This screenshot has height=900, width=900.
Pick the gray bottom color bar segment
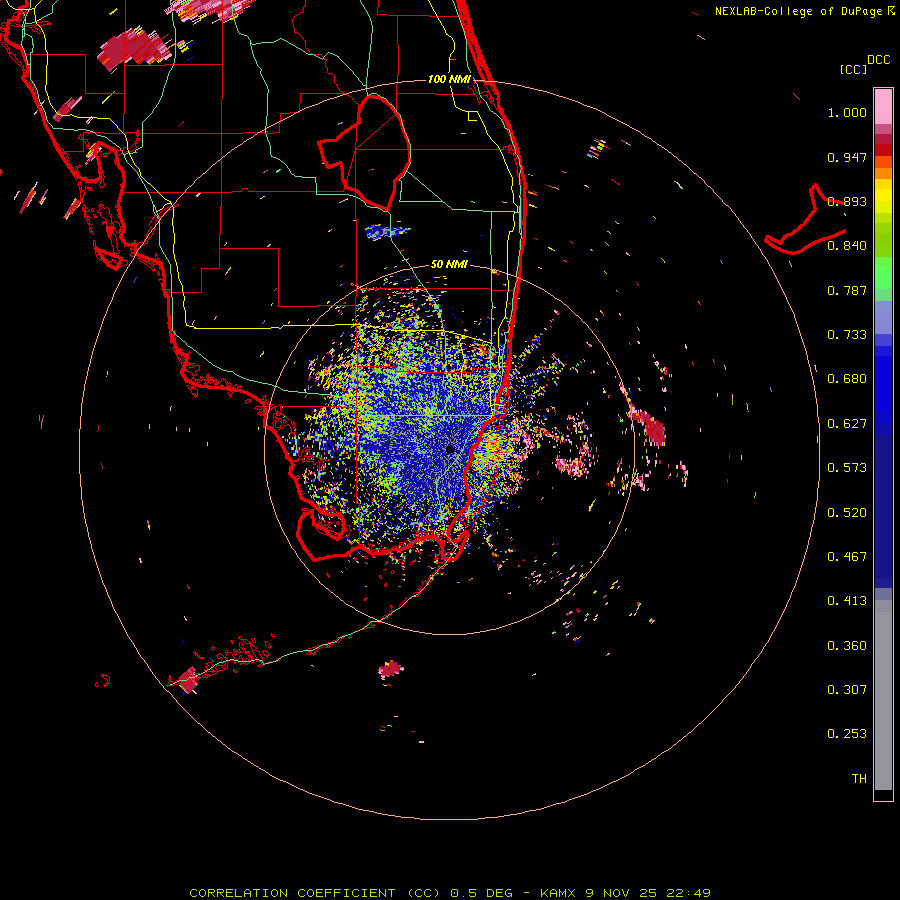click(883, 695)
